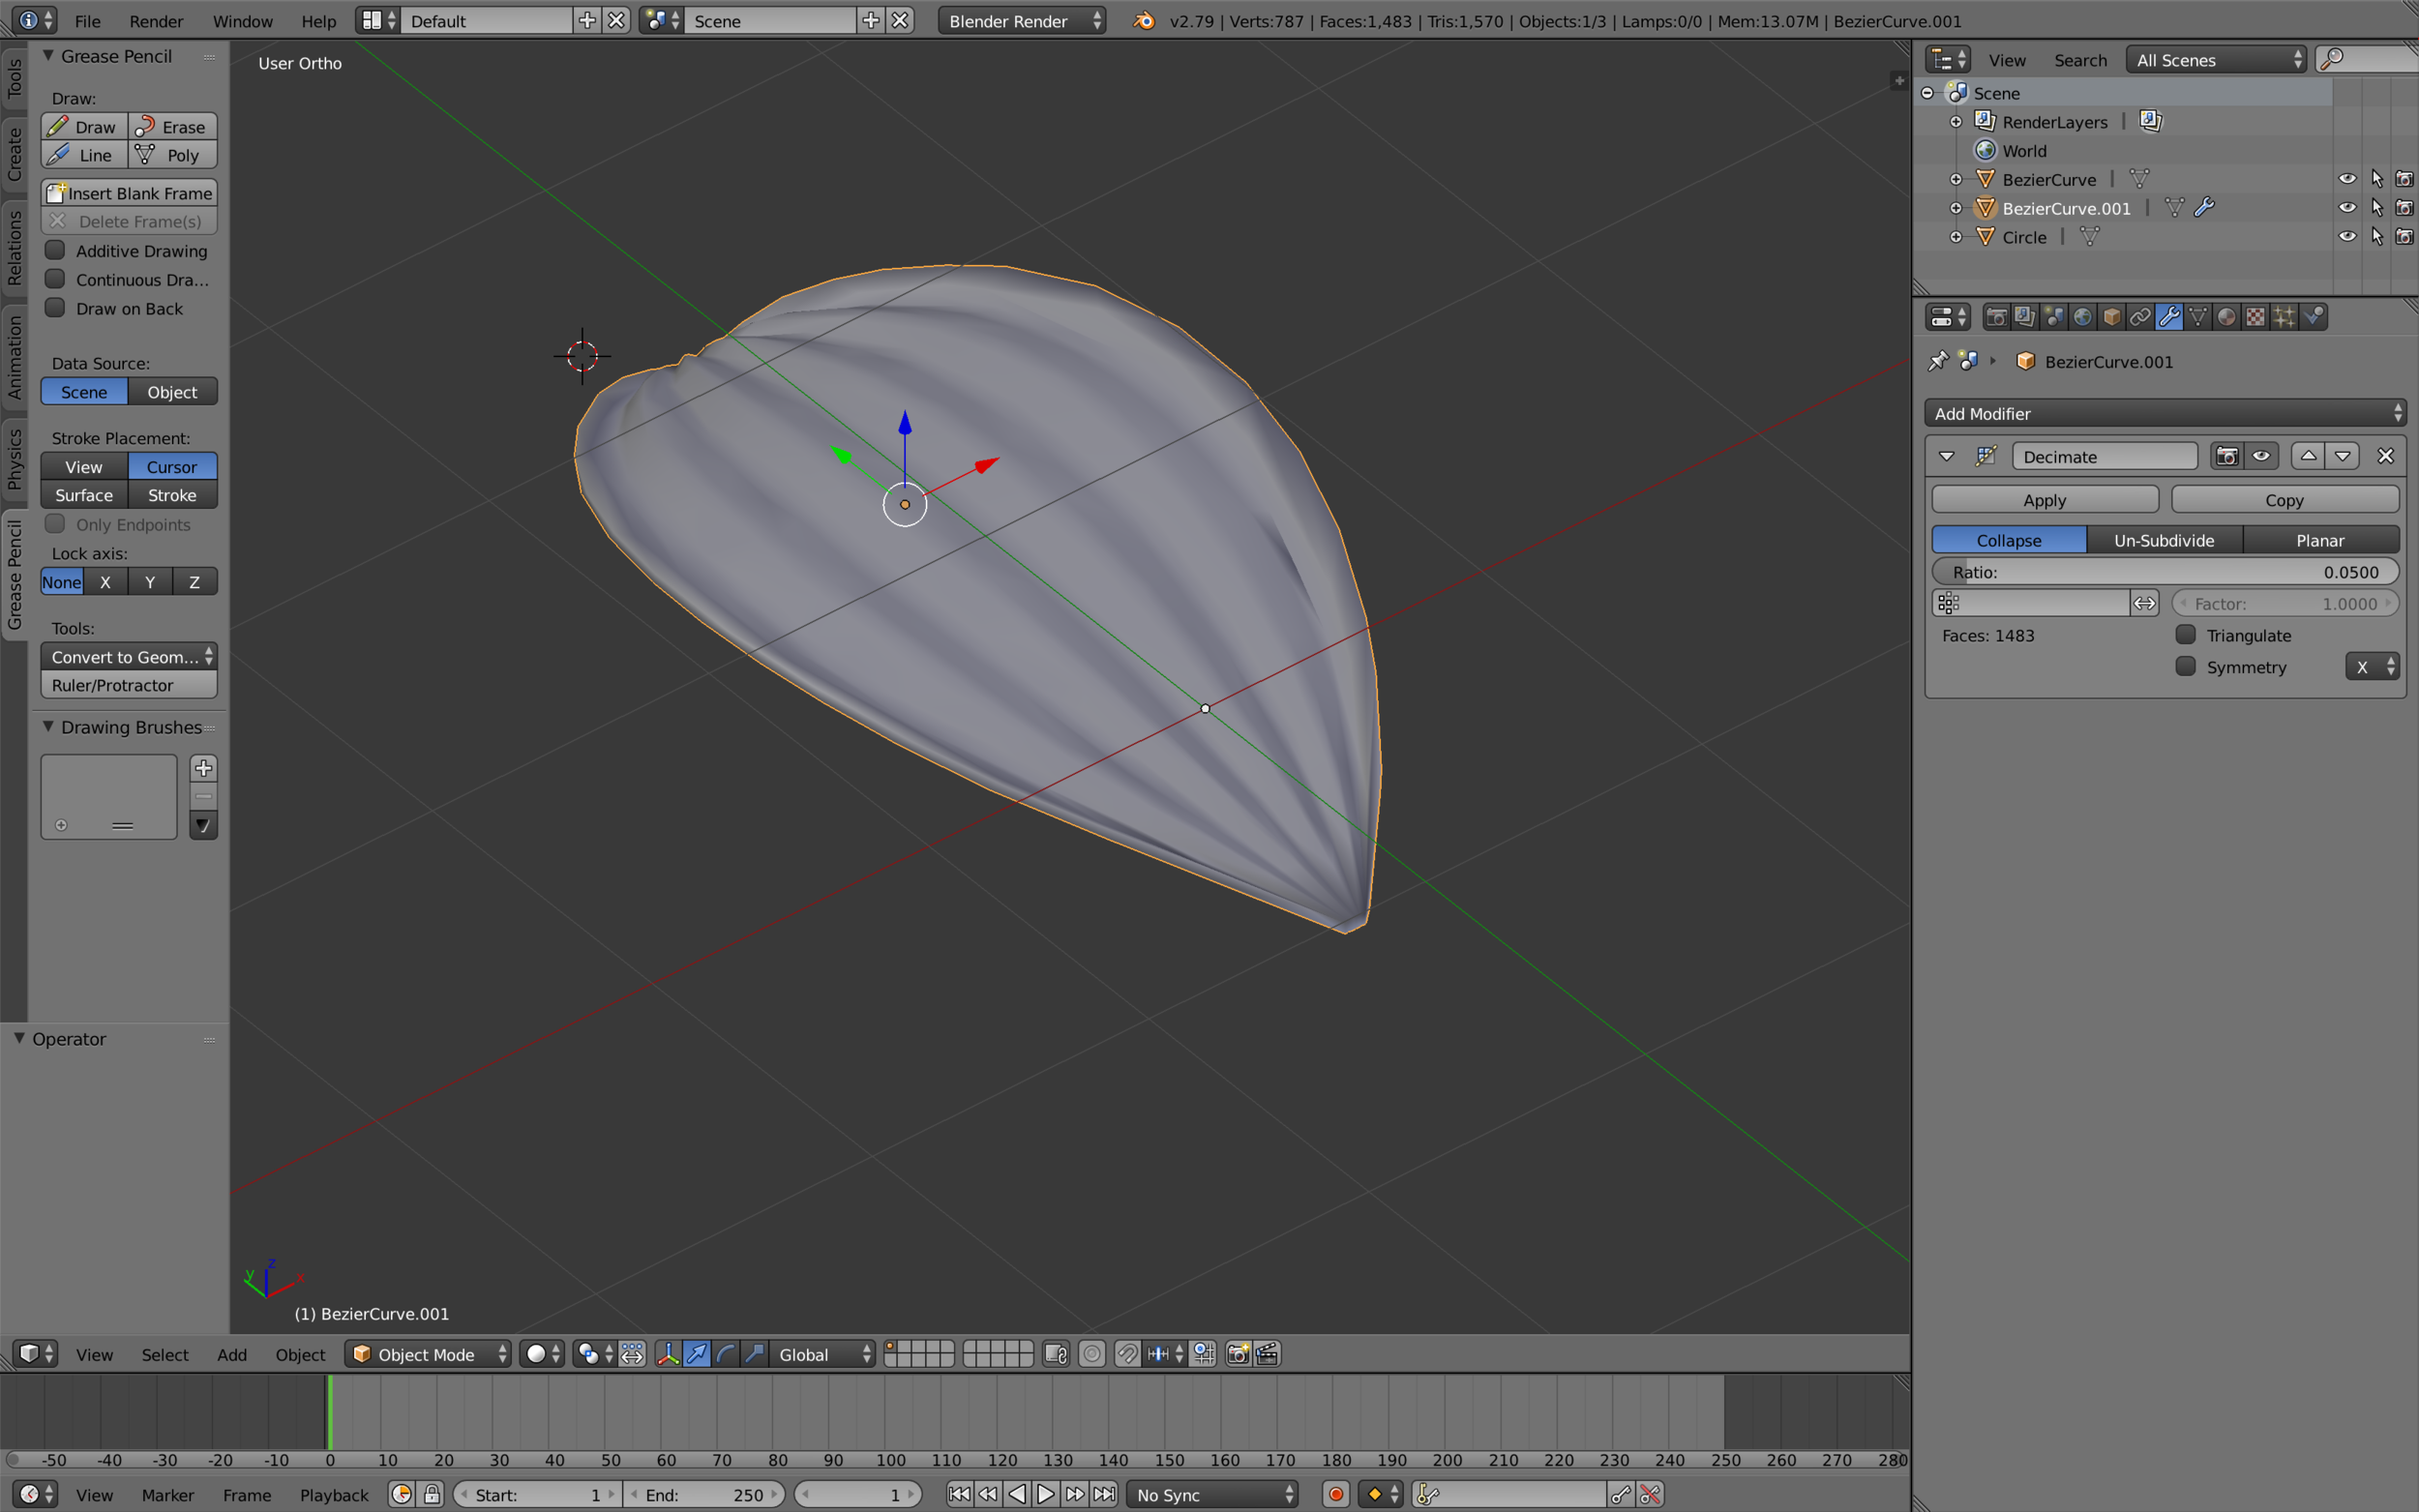
Task: Open the Add Modifier dropdown
Action: [x=2165, y=413]
